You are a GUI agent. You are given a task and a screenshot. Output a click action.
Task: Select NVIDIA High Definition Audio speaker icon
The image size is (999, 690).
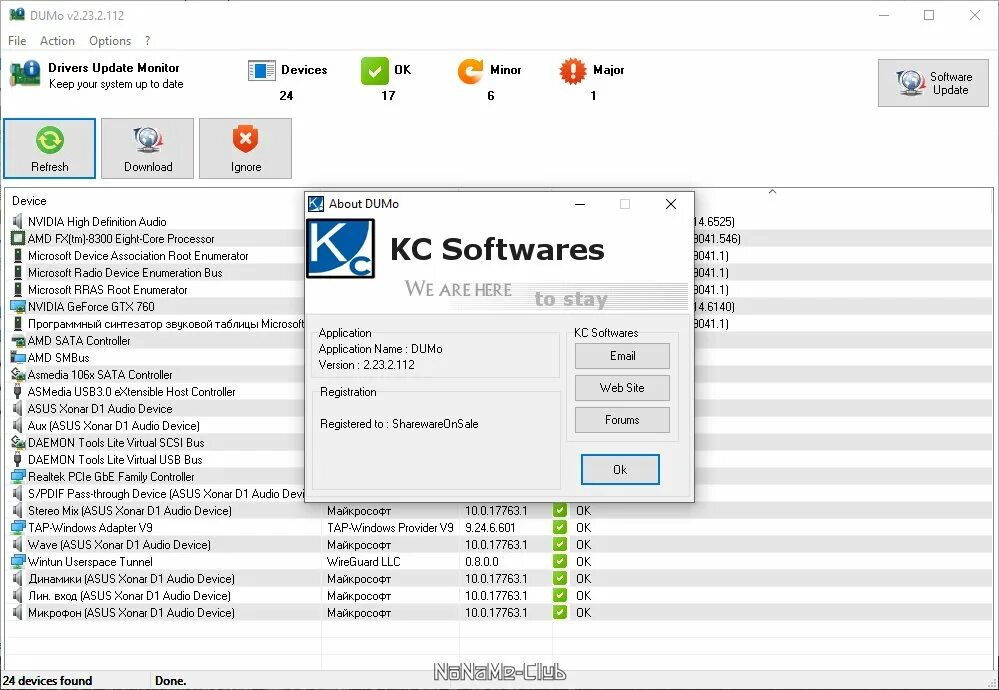pyautogui.click(x=18, y=222)
